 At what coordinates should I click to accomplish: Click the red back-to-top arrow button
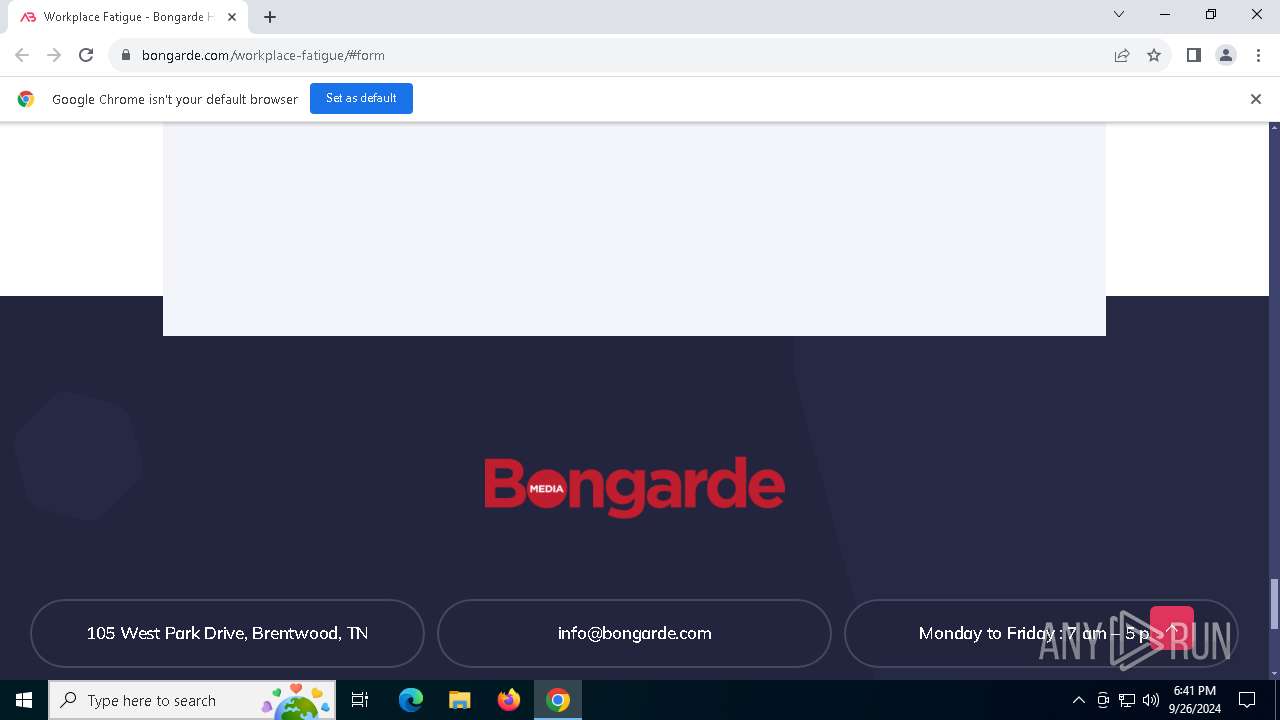[x=1172, y=628]
